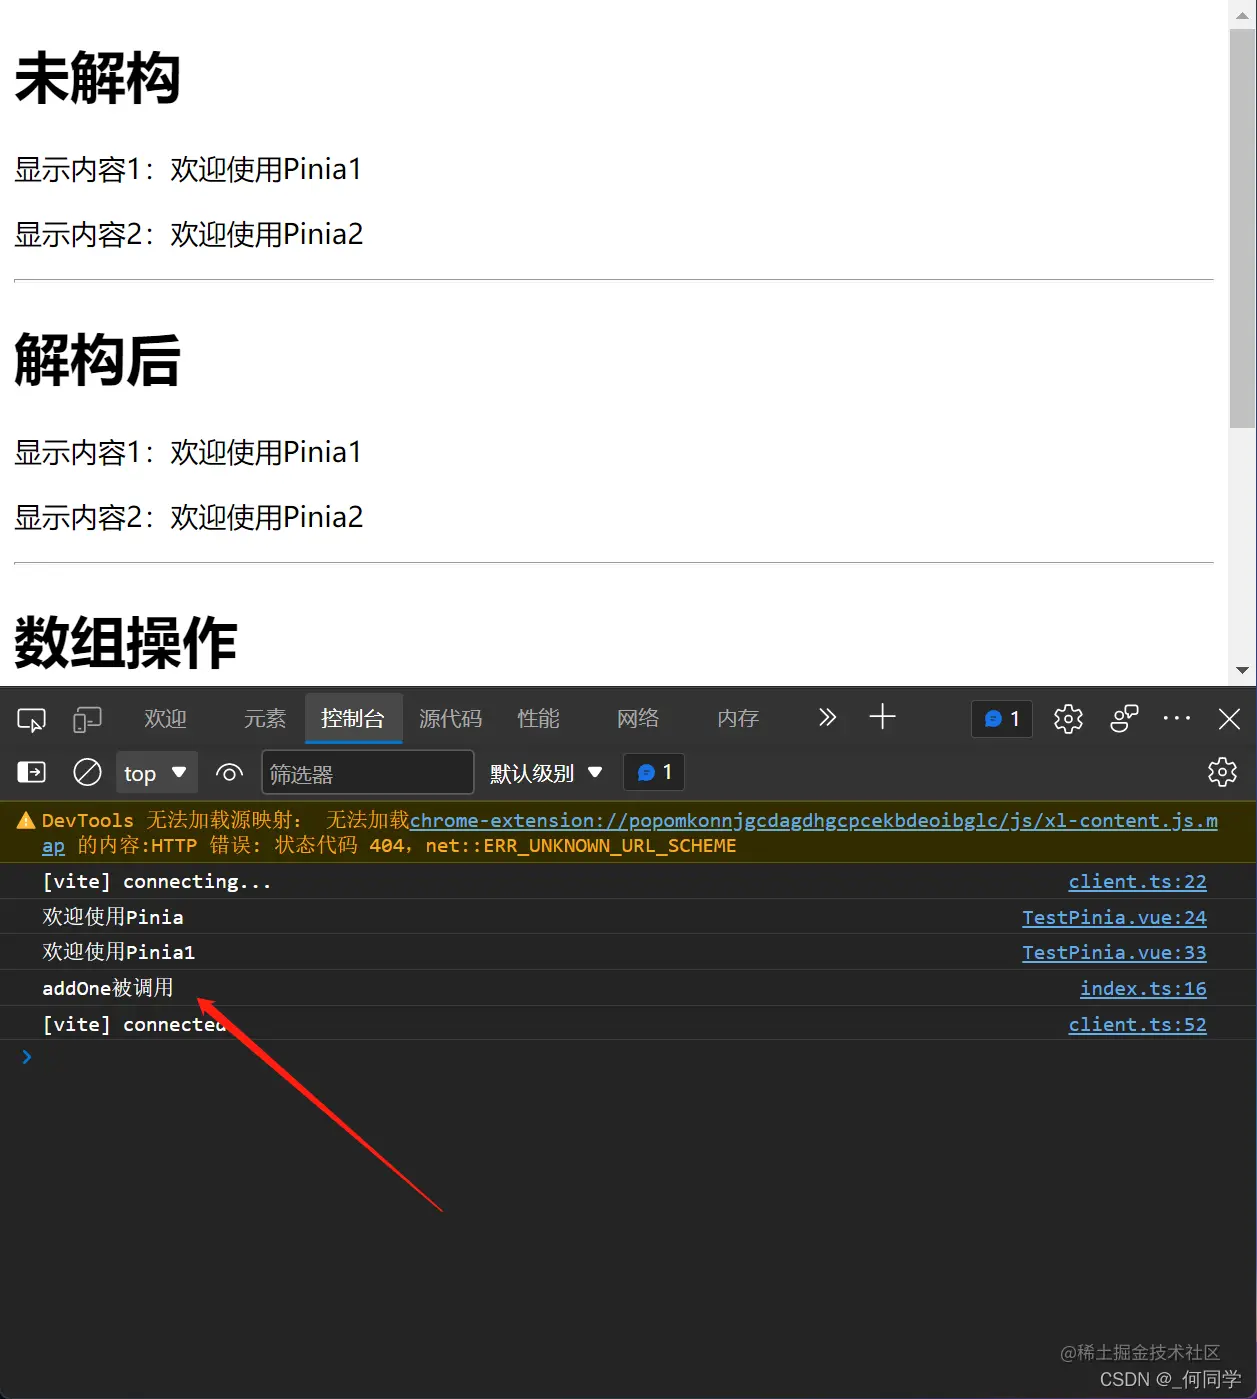Open the more DevTools options menu
1257x1399 pixels.
coord(1176,718)
